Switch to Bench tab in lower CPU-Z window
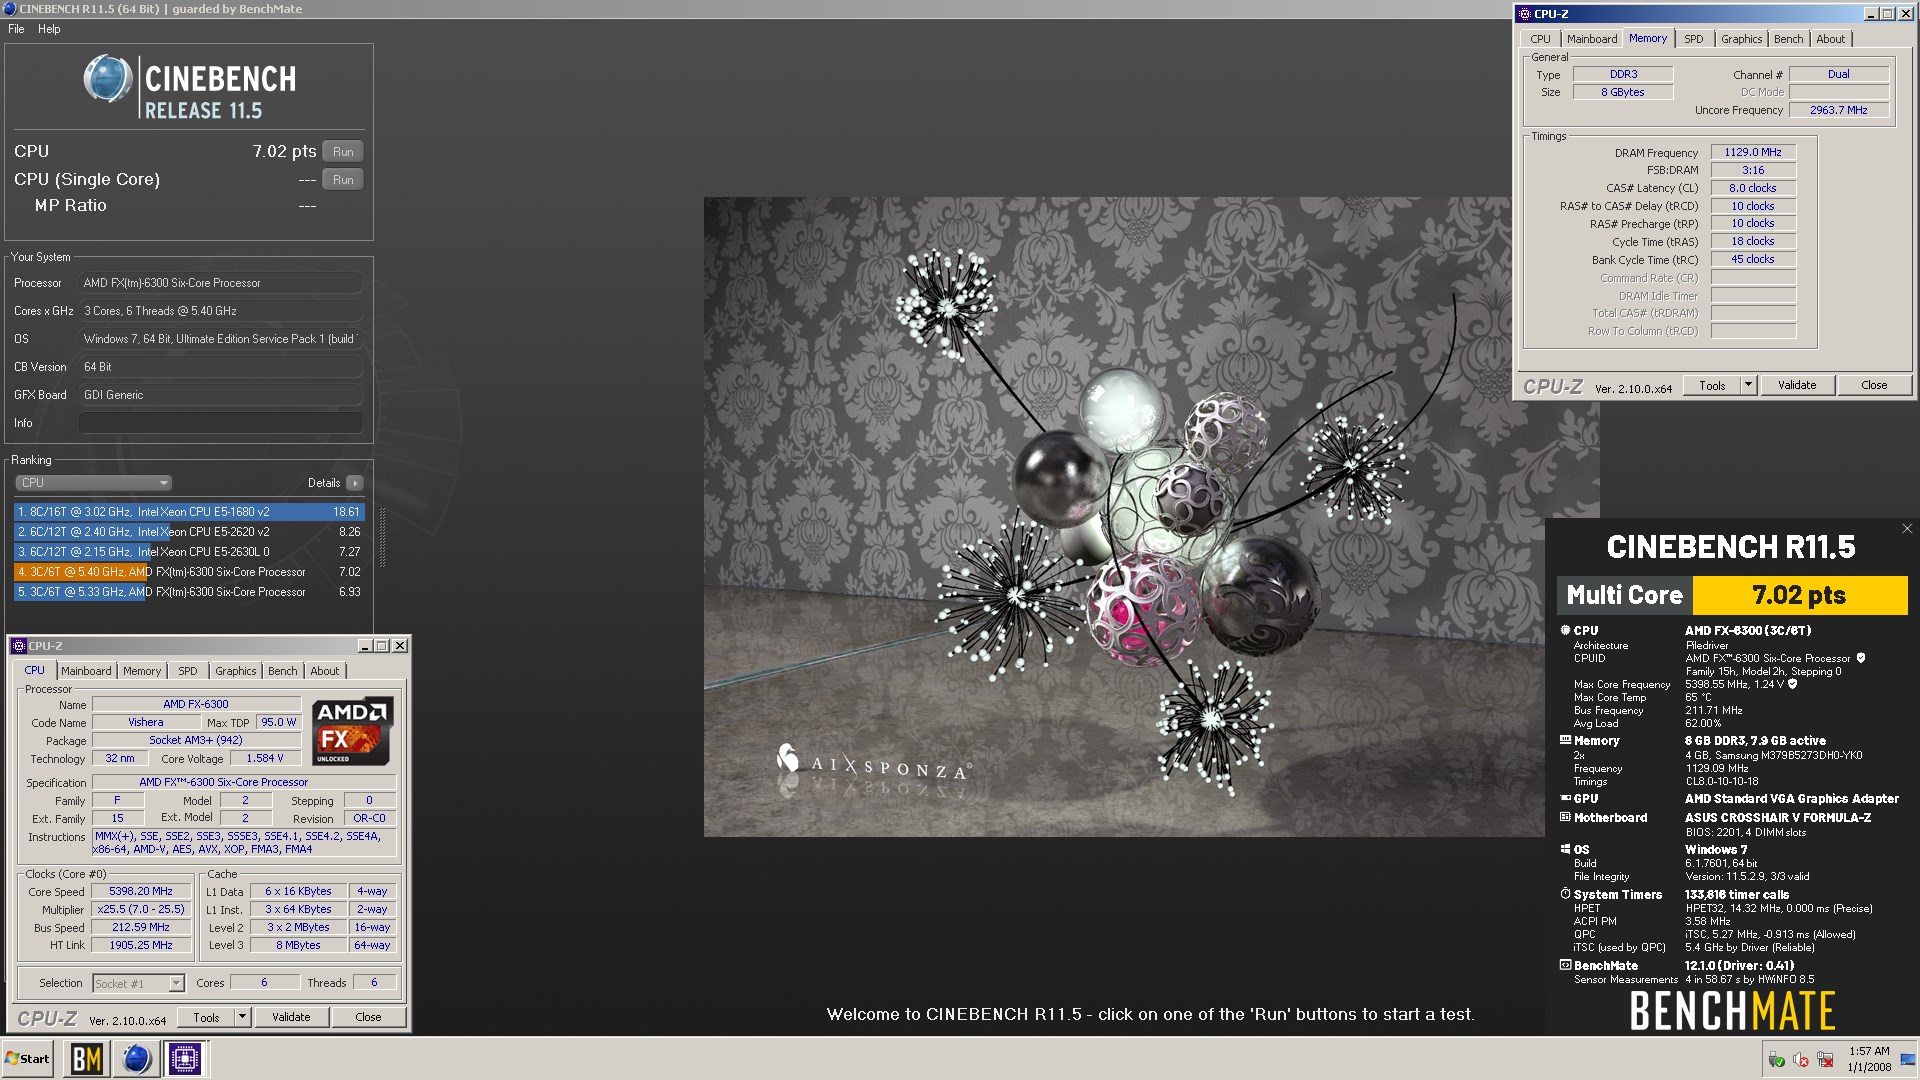This screenshot has height=1080, width=1920. point(283,671)
